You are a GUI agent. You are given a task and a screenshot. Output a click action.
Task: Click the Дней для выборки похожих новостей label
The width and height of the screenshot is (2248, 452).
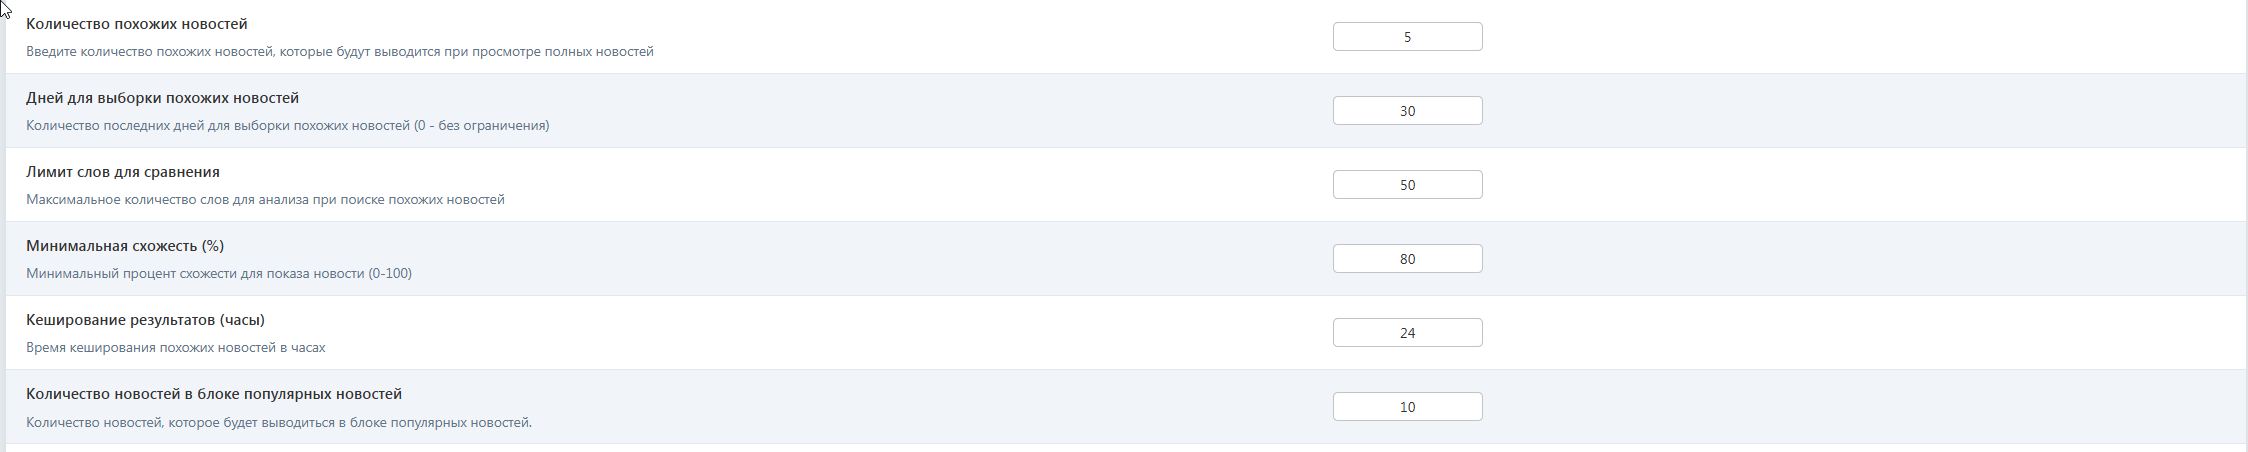[x=162, y=98]
